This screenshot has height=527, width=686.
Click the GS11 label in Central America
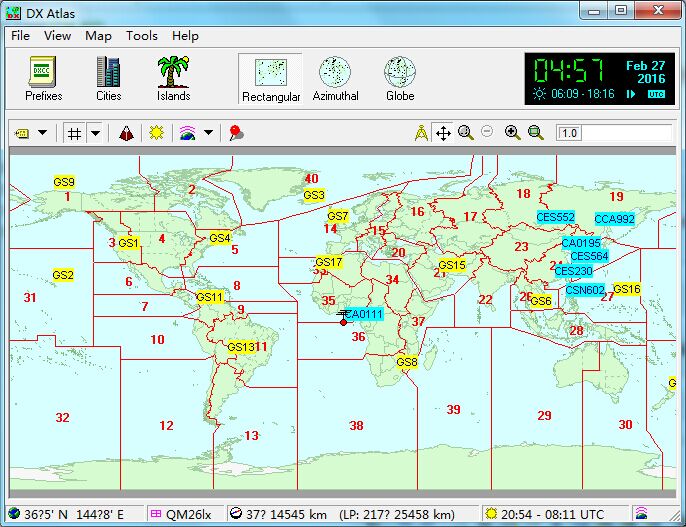click(x=210, y=297)
